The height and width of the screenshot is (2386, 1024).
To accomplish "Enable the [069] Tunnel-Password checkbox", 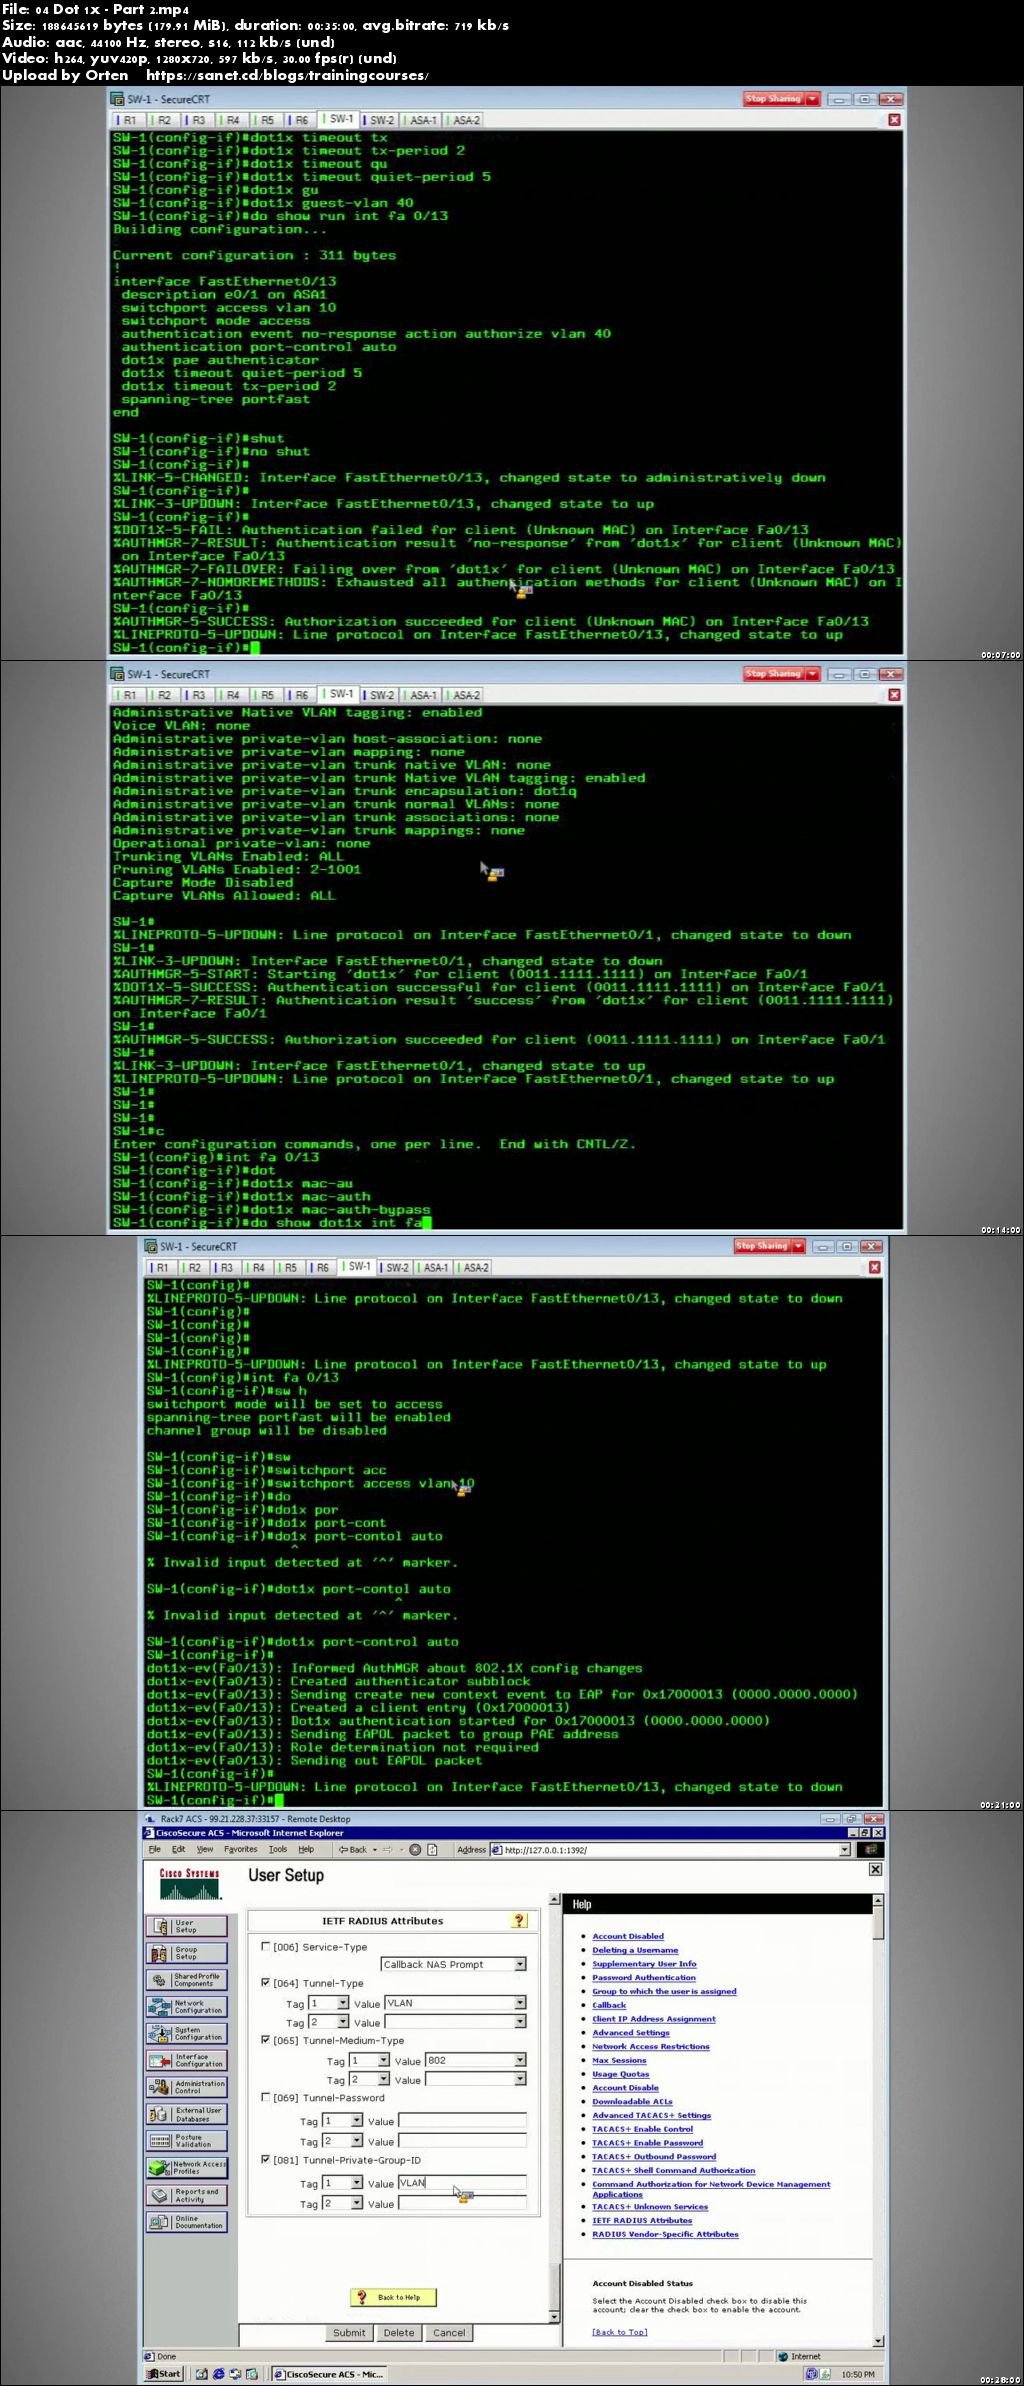I will pos(265,2097).
